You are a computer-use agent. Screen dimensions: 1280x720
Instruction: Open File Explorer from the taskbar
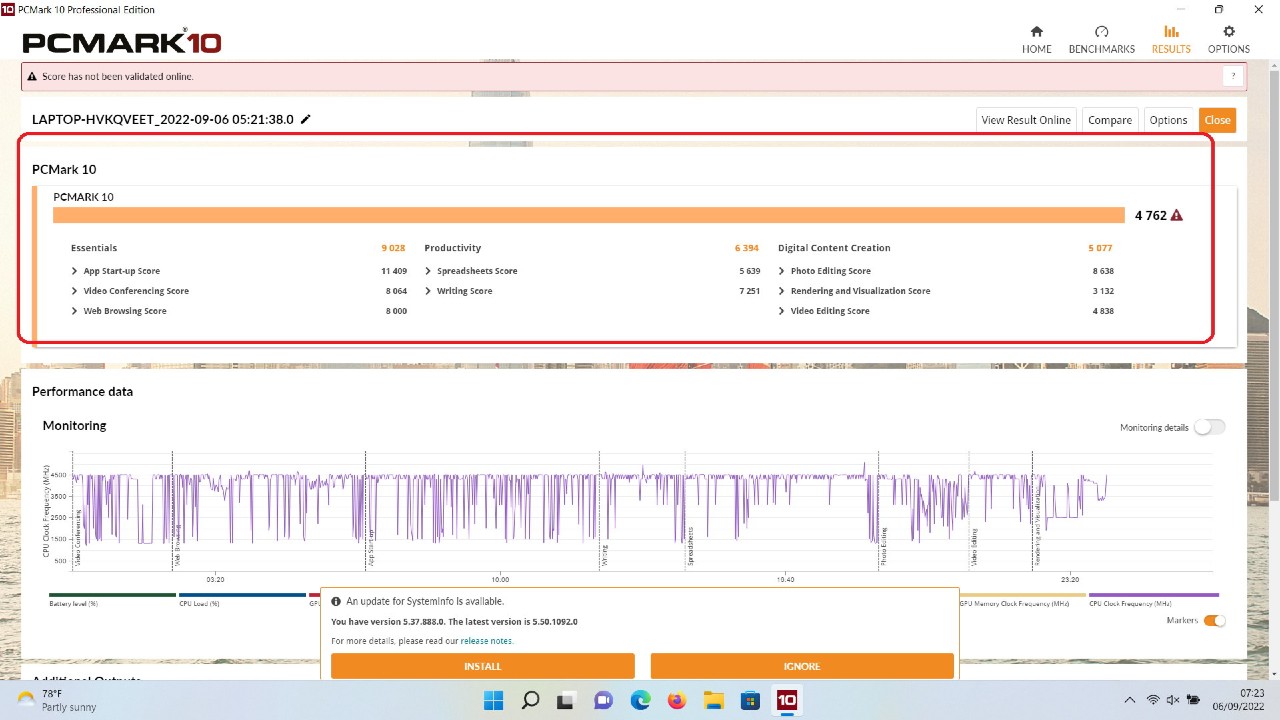(x=713, y=700)
